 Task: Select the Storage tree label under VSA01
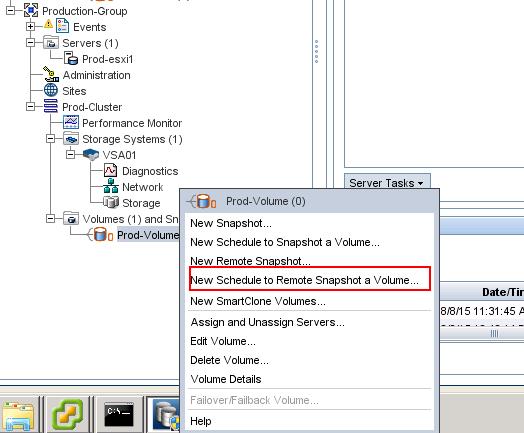tap(141, 203)
